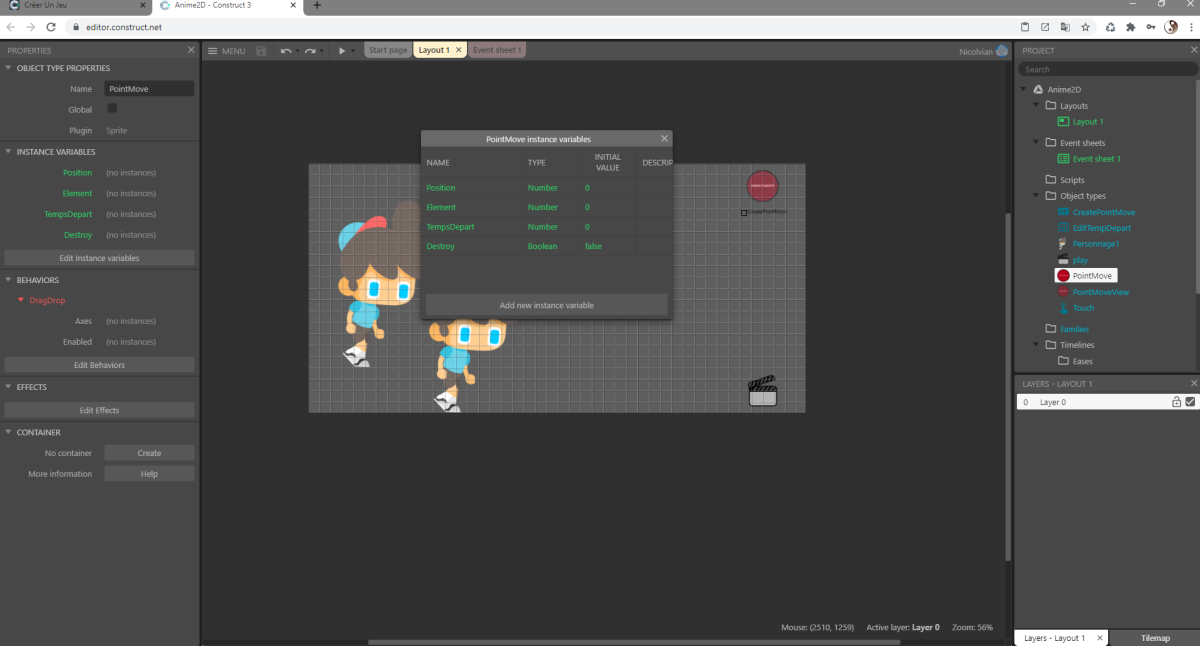Select the Touch object icon in Project panel
1200x646 pixels.
1062,308
